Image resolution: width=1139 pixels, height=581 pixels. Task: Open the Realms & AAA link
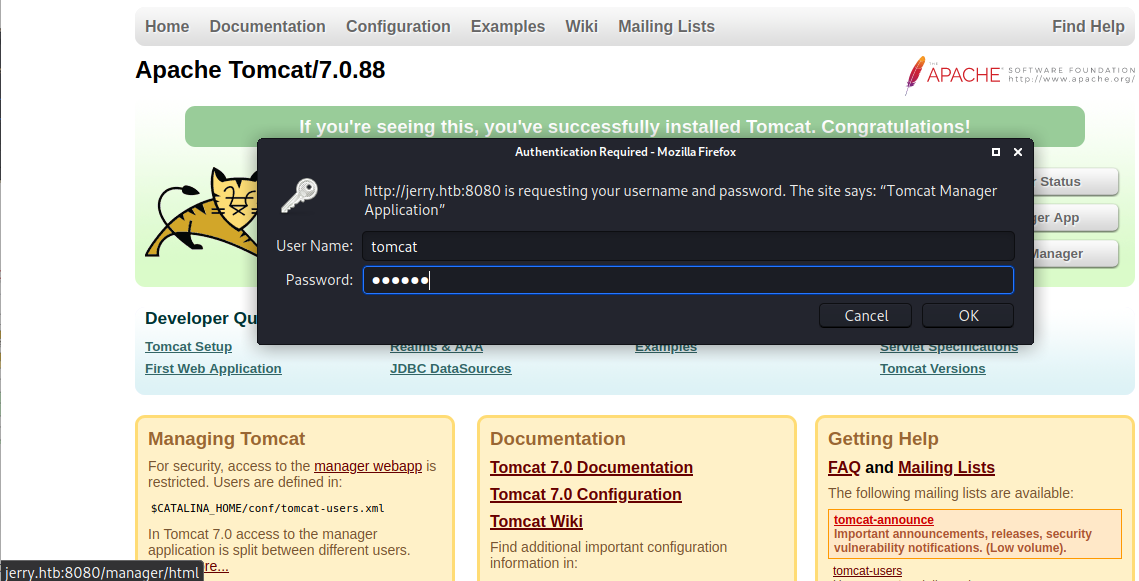click(x=437, y=346)
